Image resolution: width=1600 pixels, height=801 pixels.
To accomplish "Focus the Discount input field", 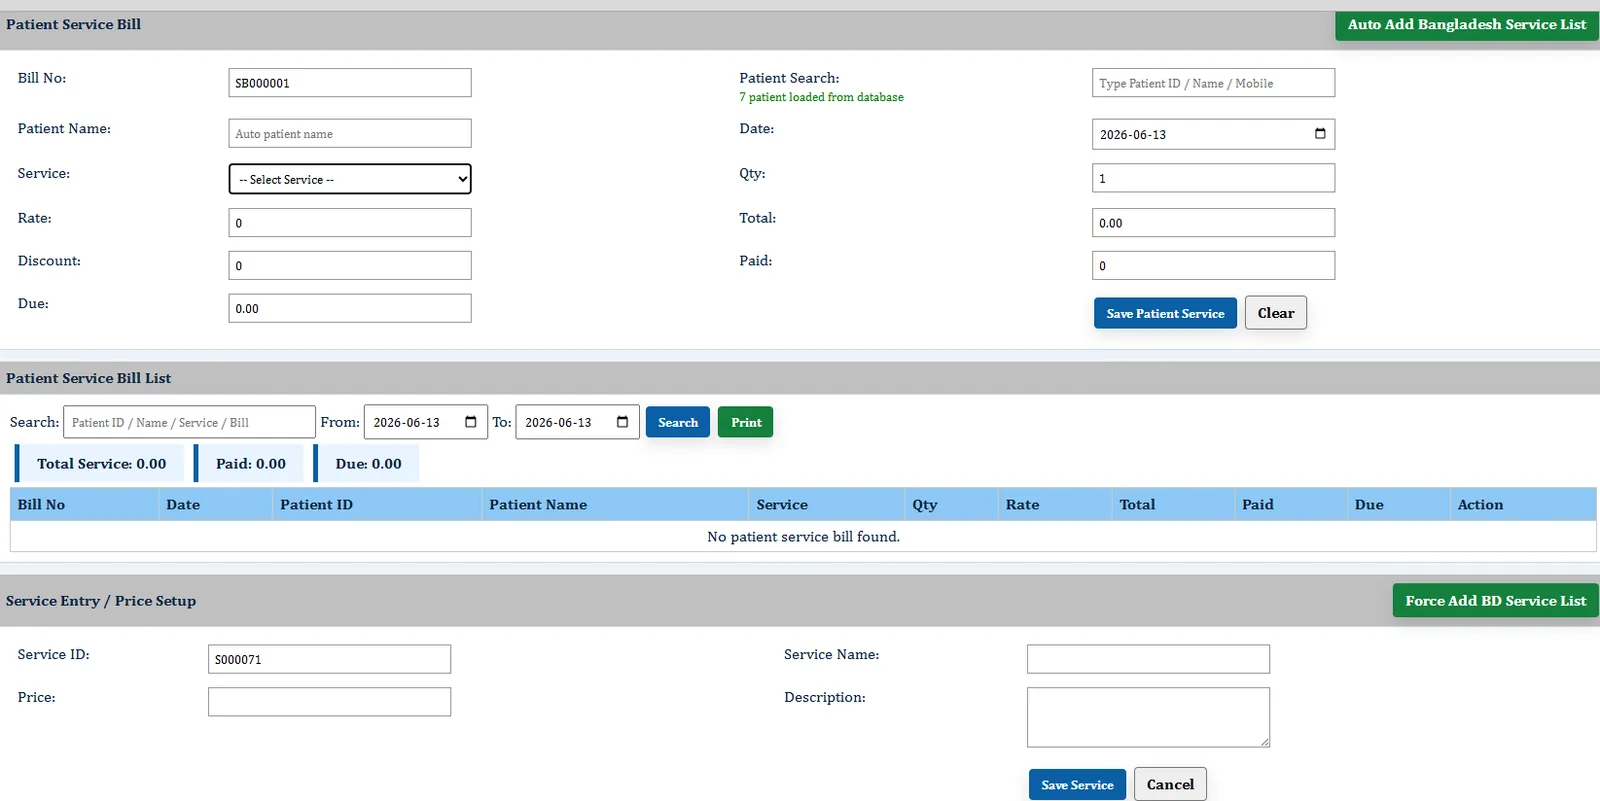I will click(350, 266).
